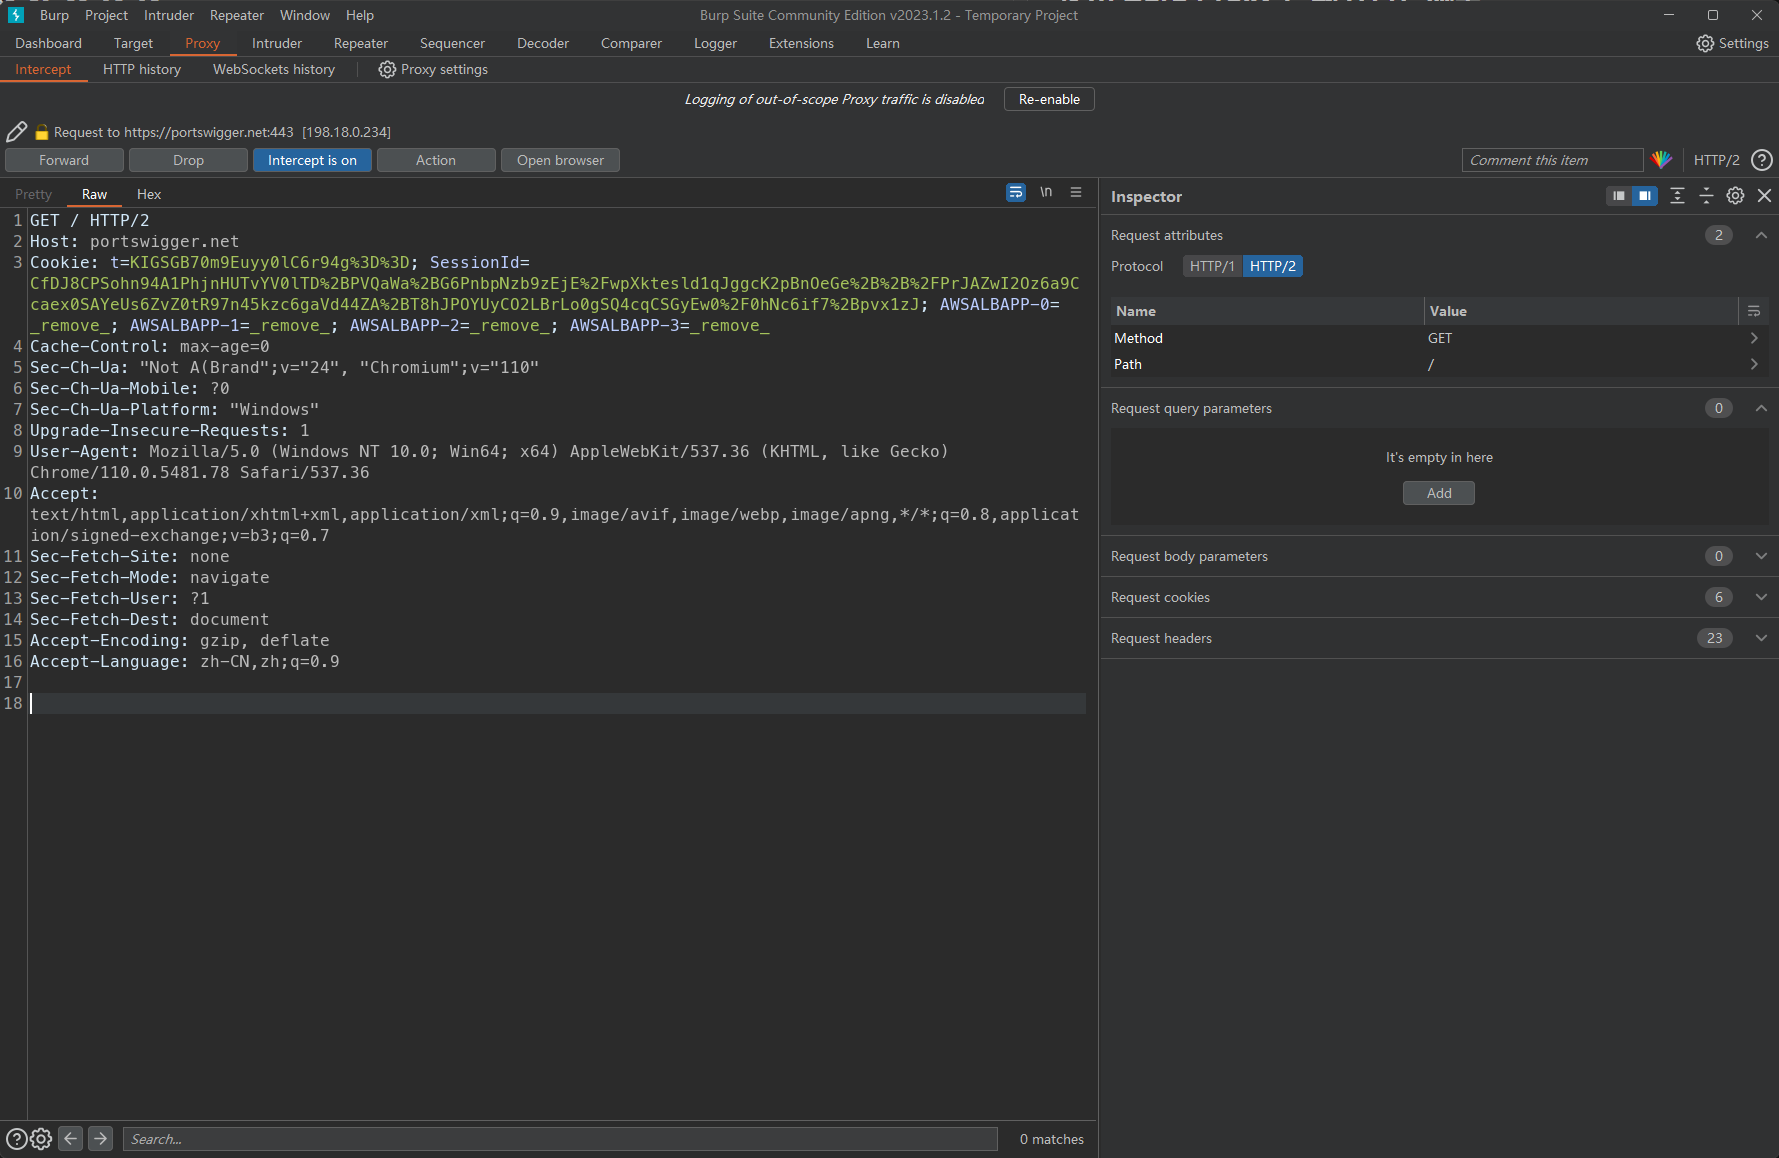The width and height of the screenshot is (1779, 1158).
Task: Open the highlight color picker icon
Action: tap(1661, 160)
